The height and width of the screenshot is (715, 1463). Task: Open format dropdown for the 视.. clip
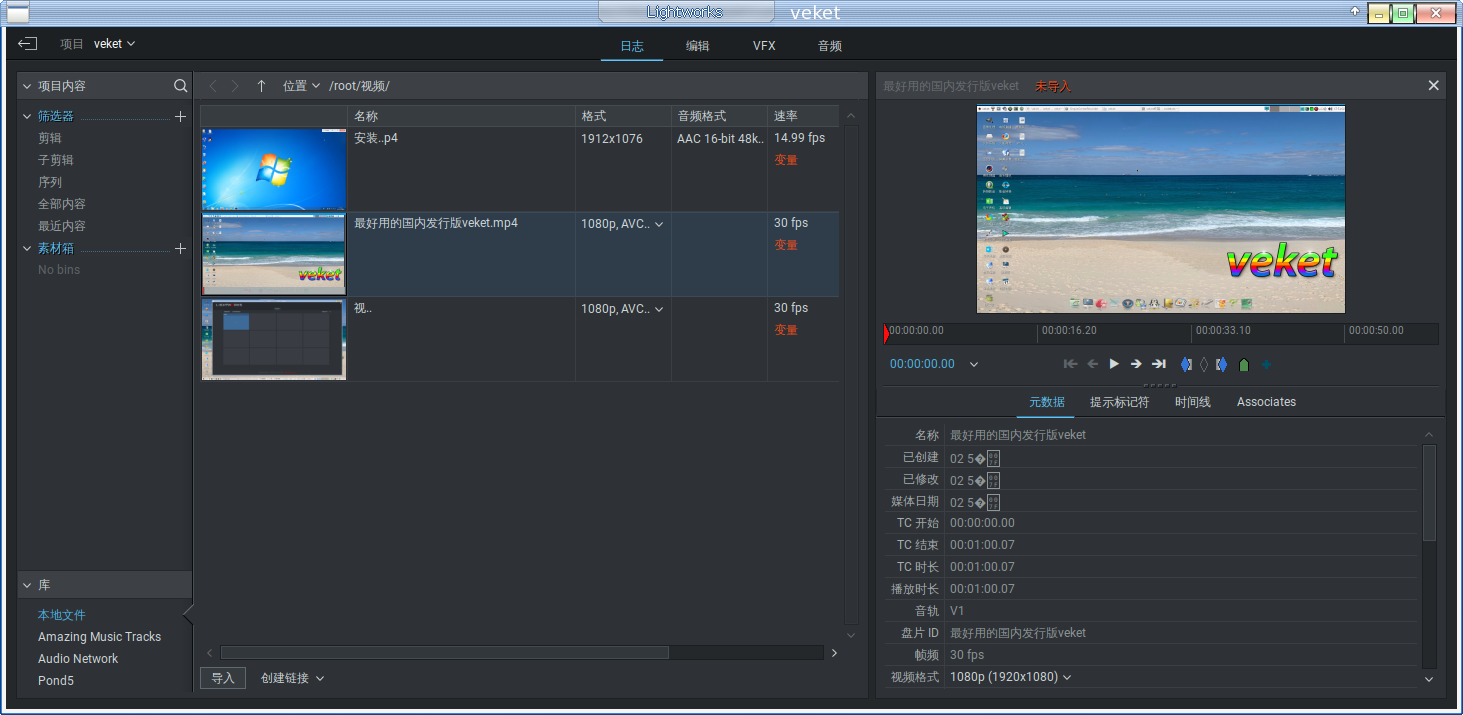click(659, 309)
